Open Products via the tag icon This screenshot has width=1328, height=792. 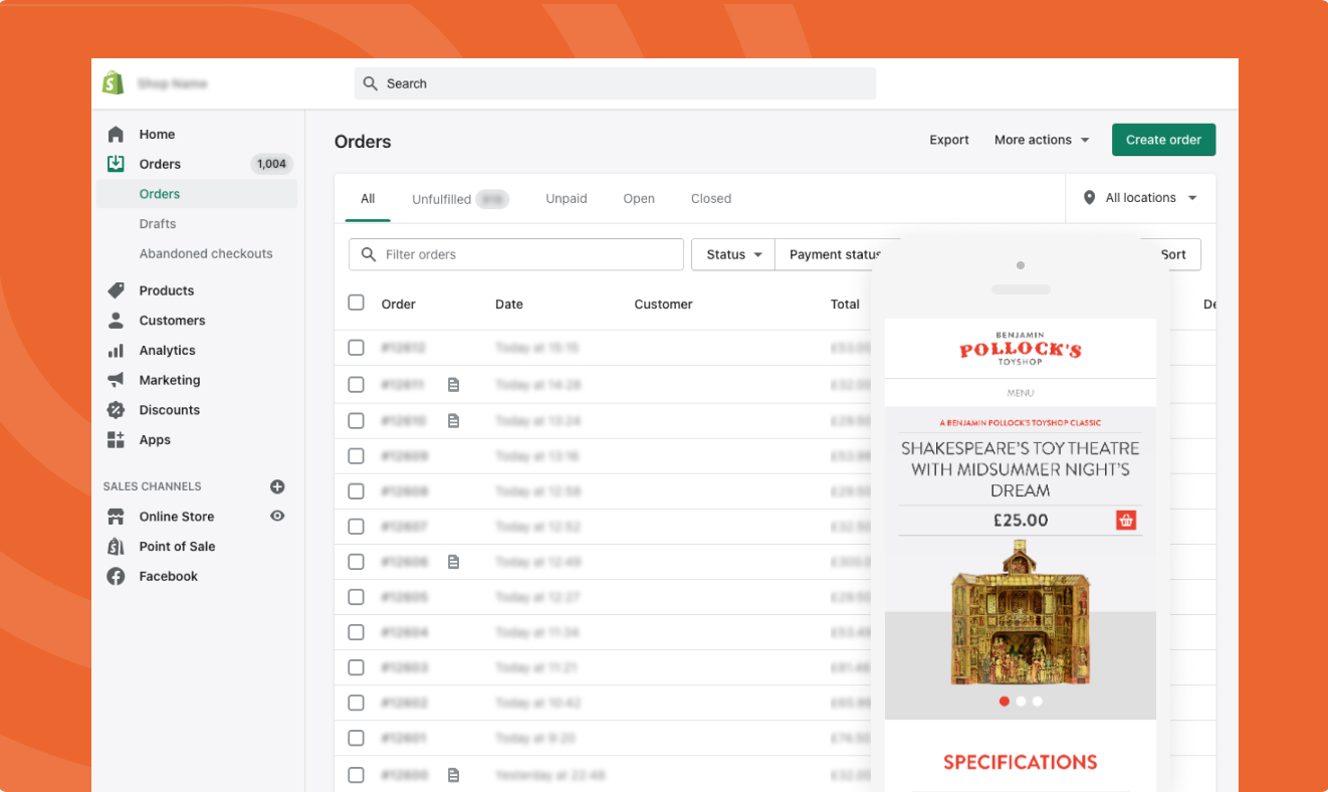tap(116, 291)
